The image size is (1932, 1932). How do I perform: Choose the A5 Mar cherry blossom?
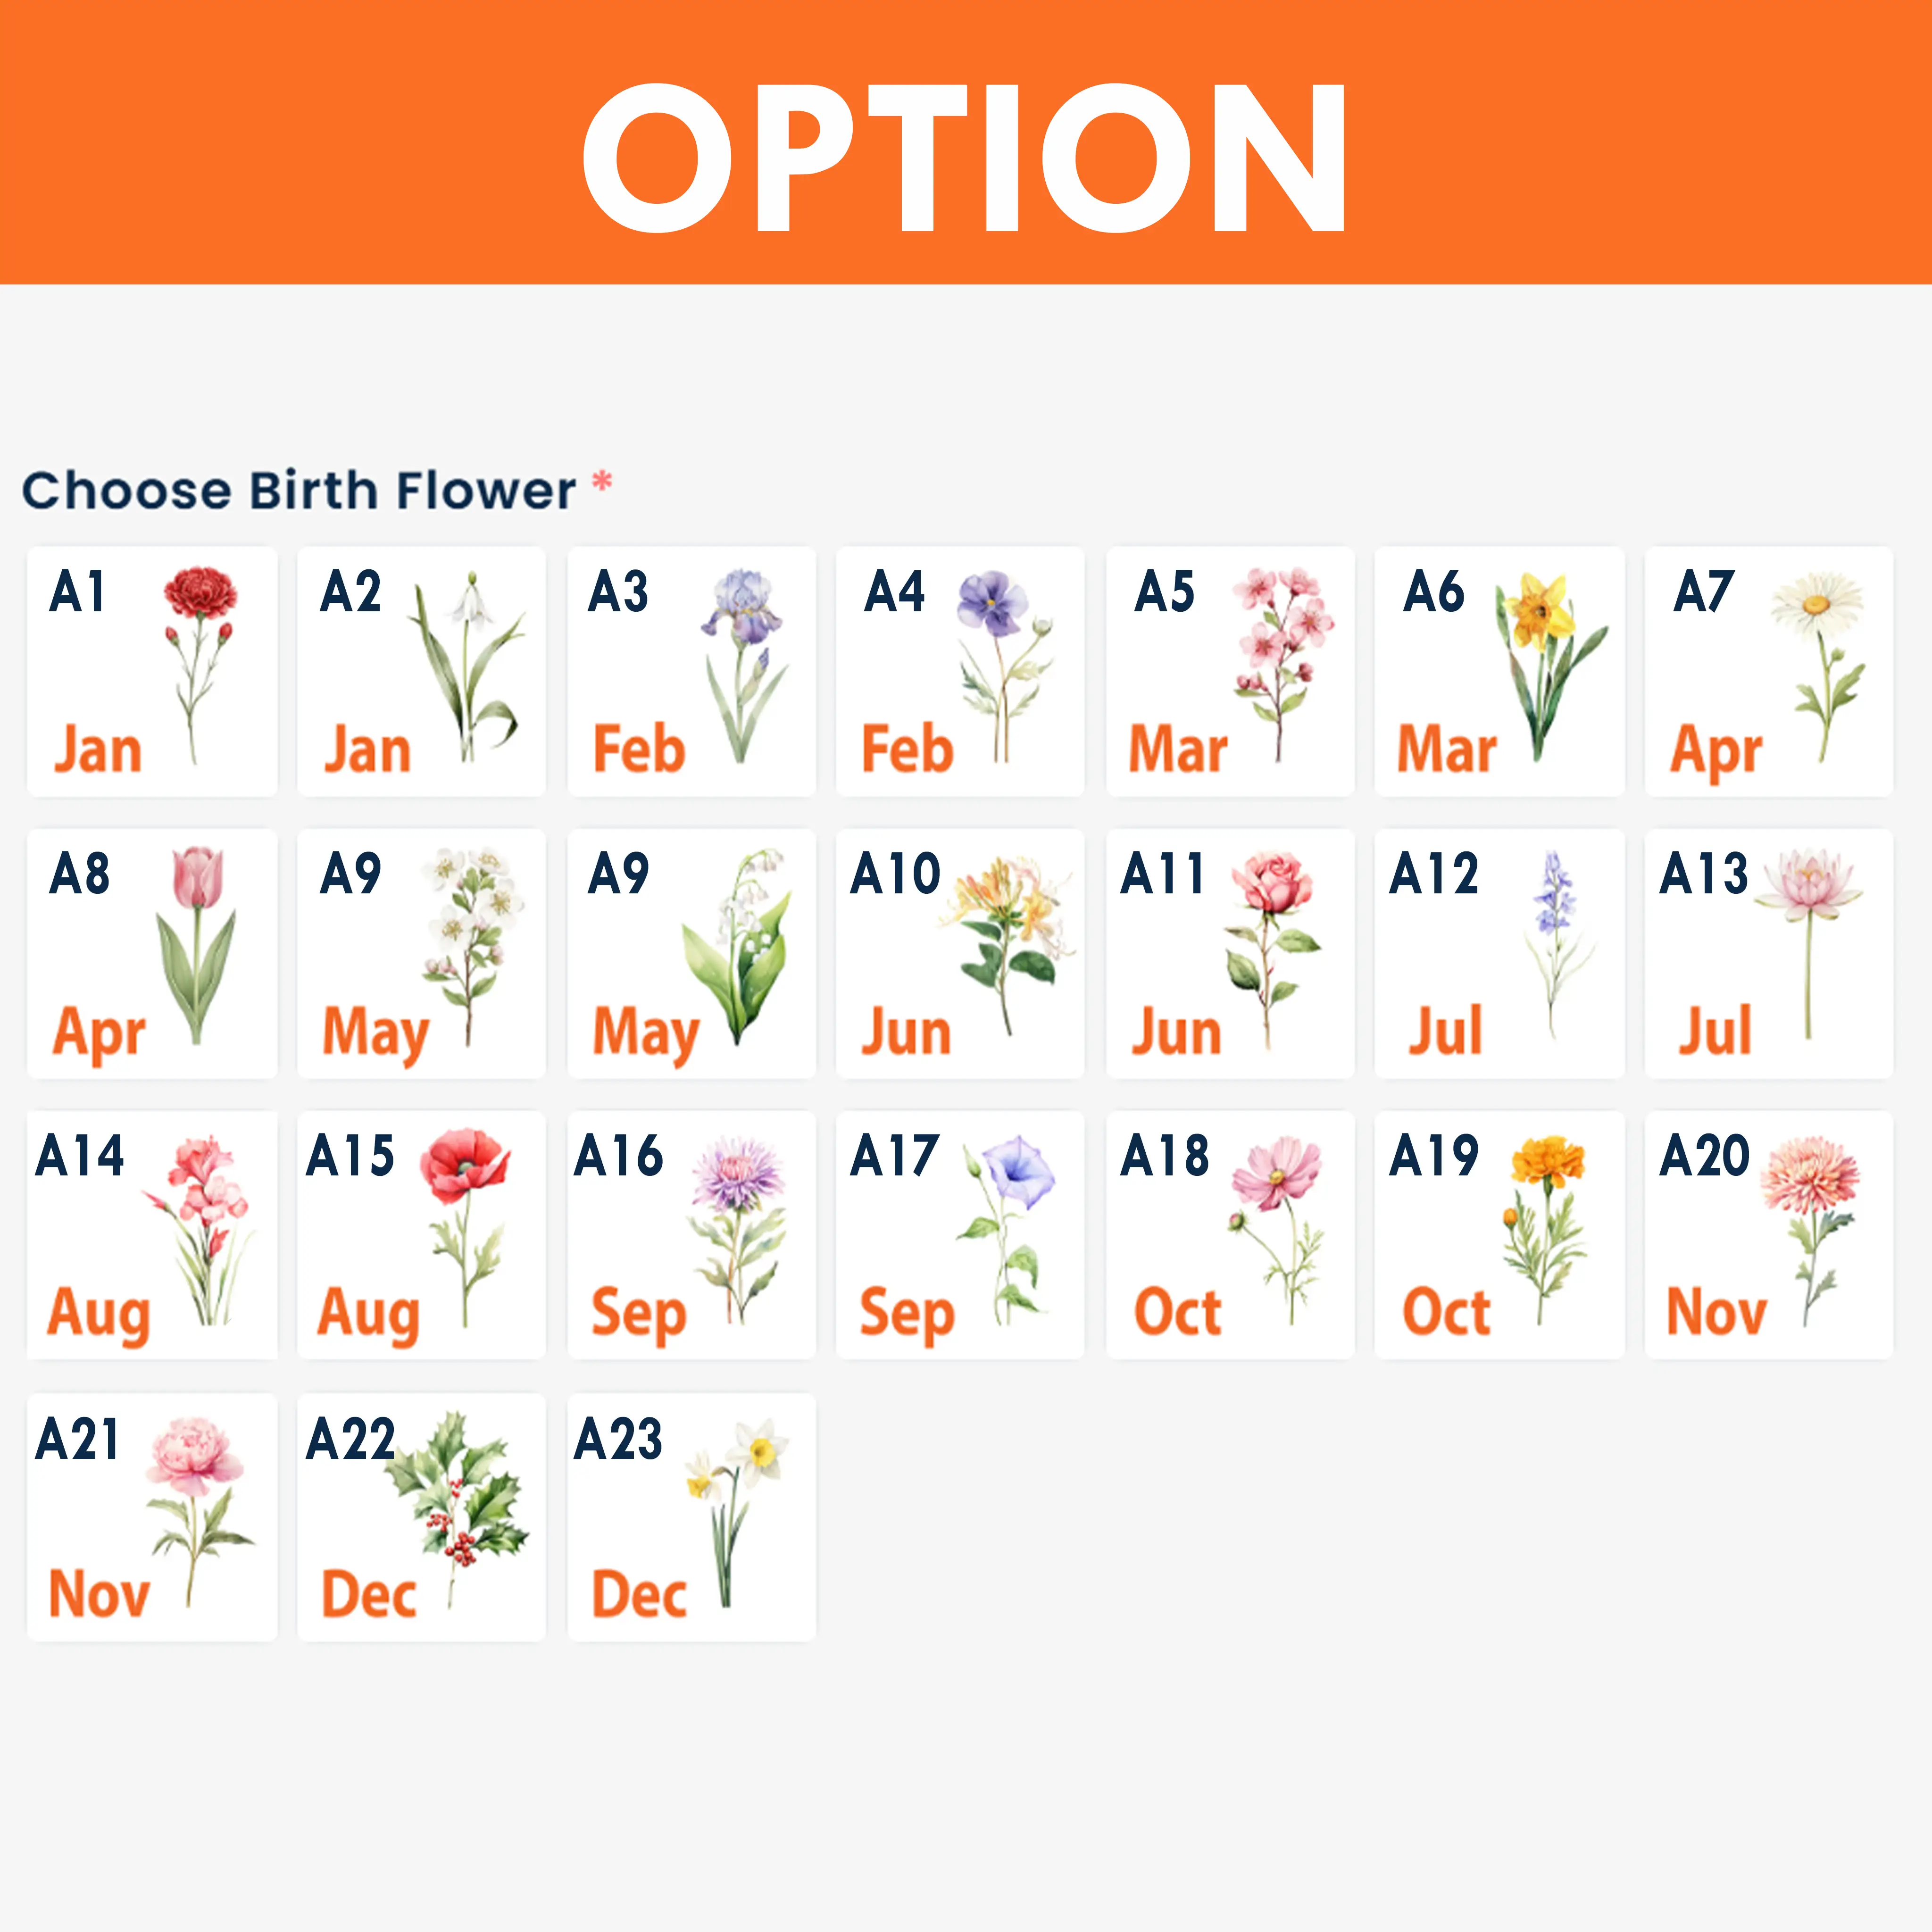click(x=1230, y=671)
